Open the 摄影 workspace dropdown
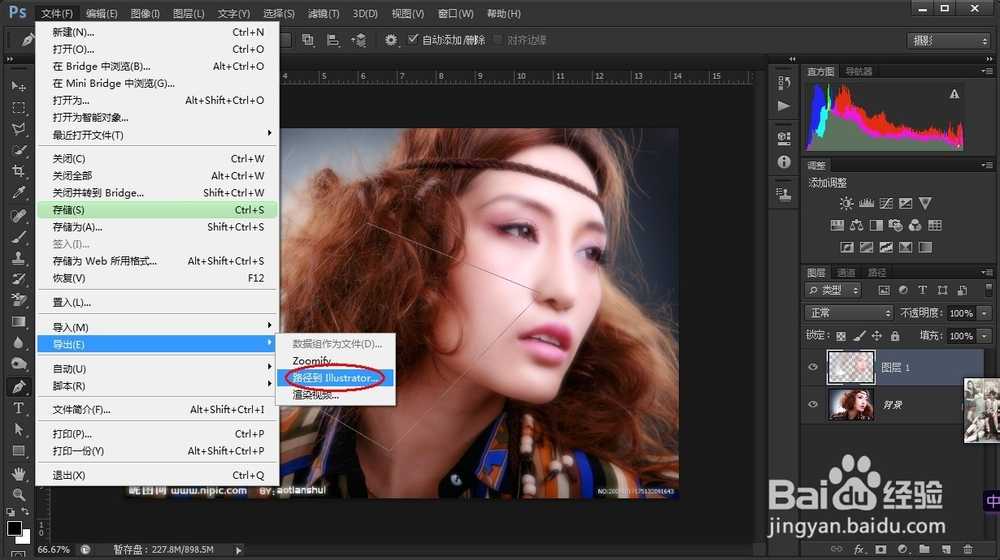Viewport: 1000px width, 560px height. tap(947, 41)
